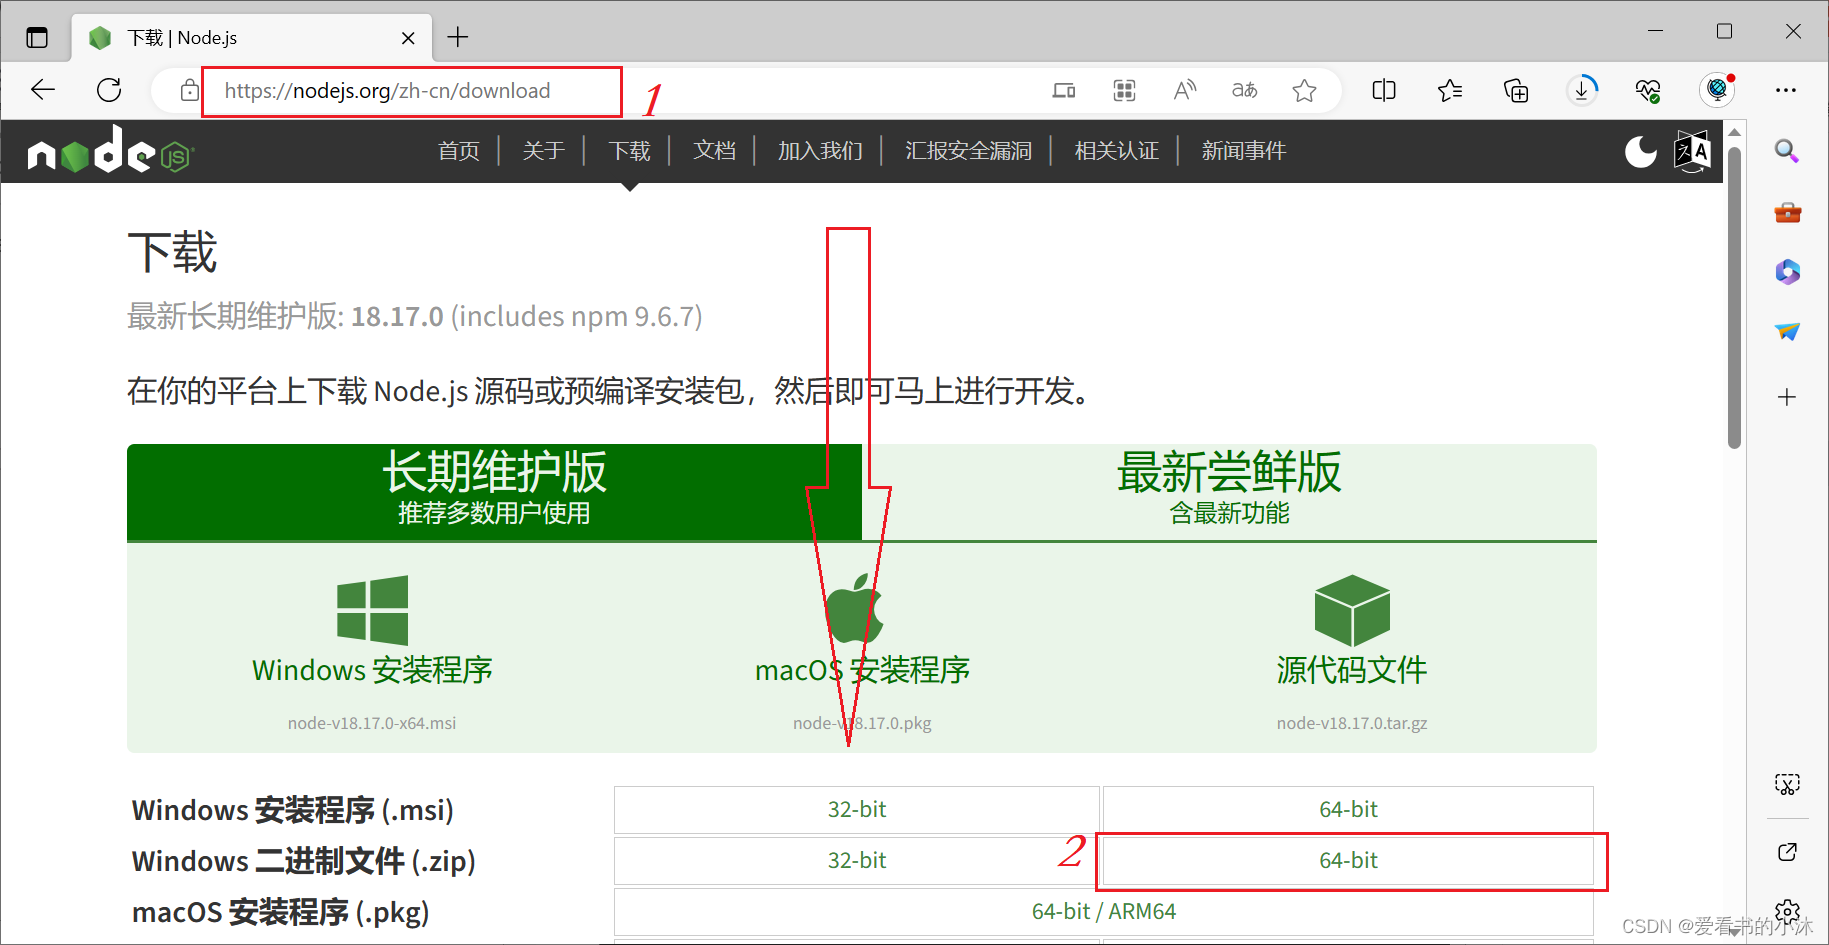Screen dimensions: 1829x945
Task: Click the sidebar open-external link icon
Action: (x=1787, y=852)
